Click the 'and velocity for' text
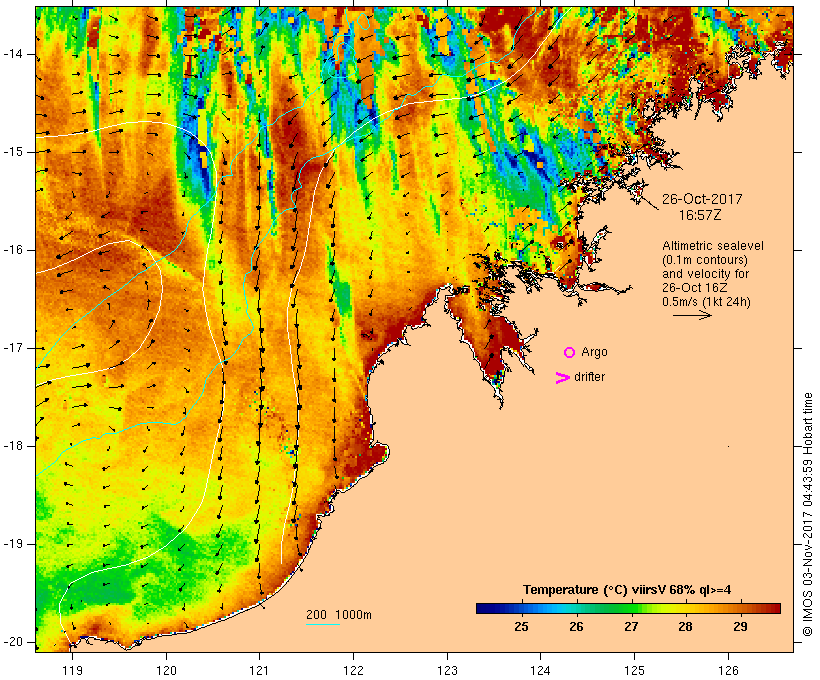 pyautogui.click(x=705, y=274)
